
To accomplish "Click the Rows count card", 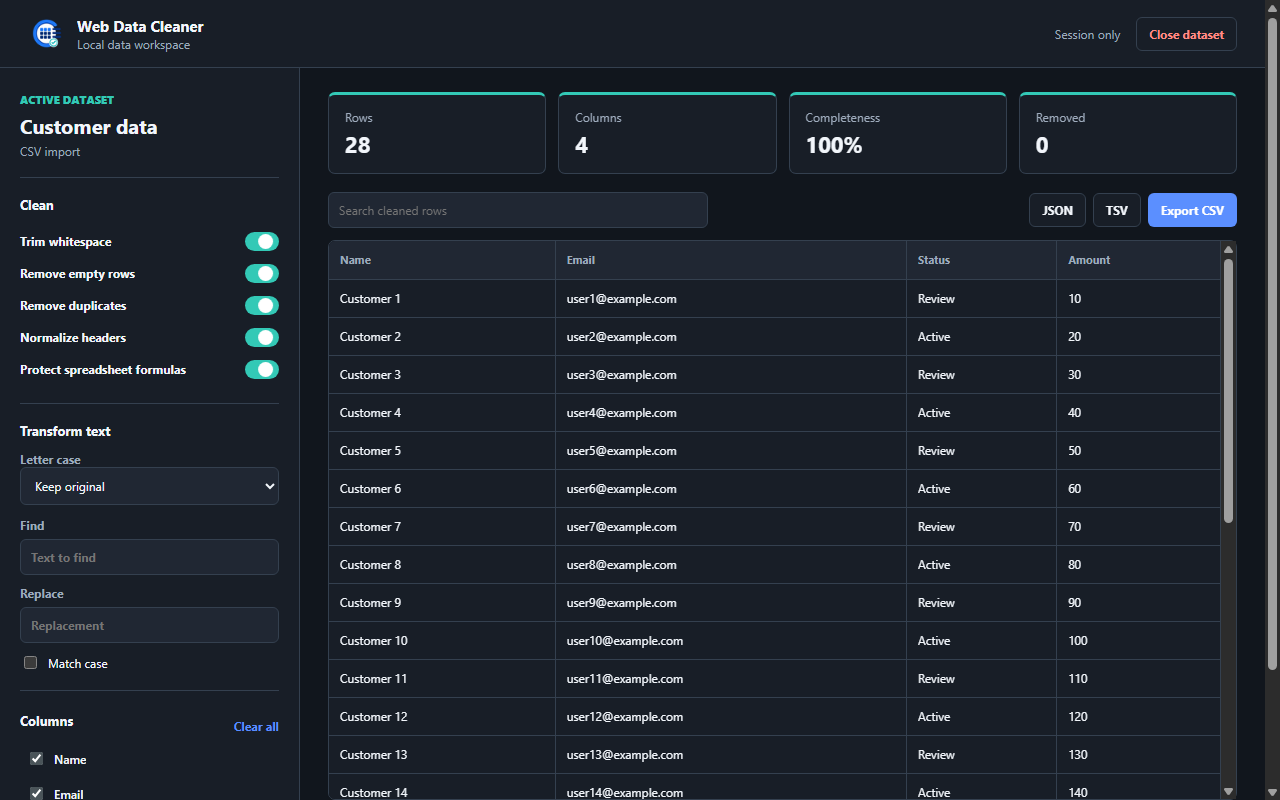I will (437, 133).
